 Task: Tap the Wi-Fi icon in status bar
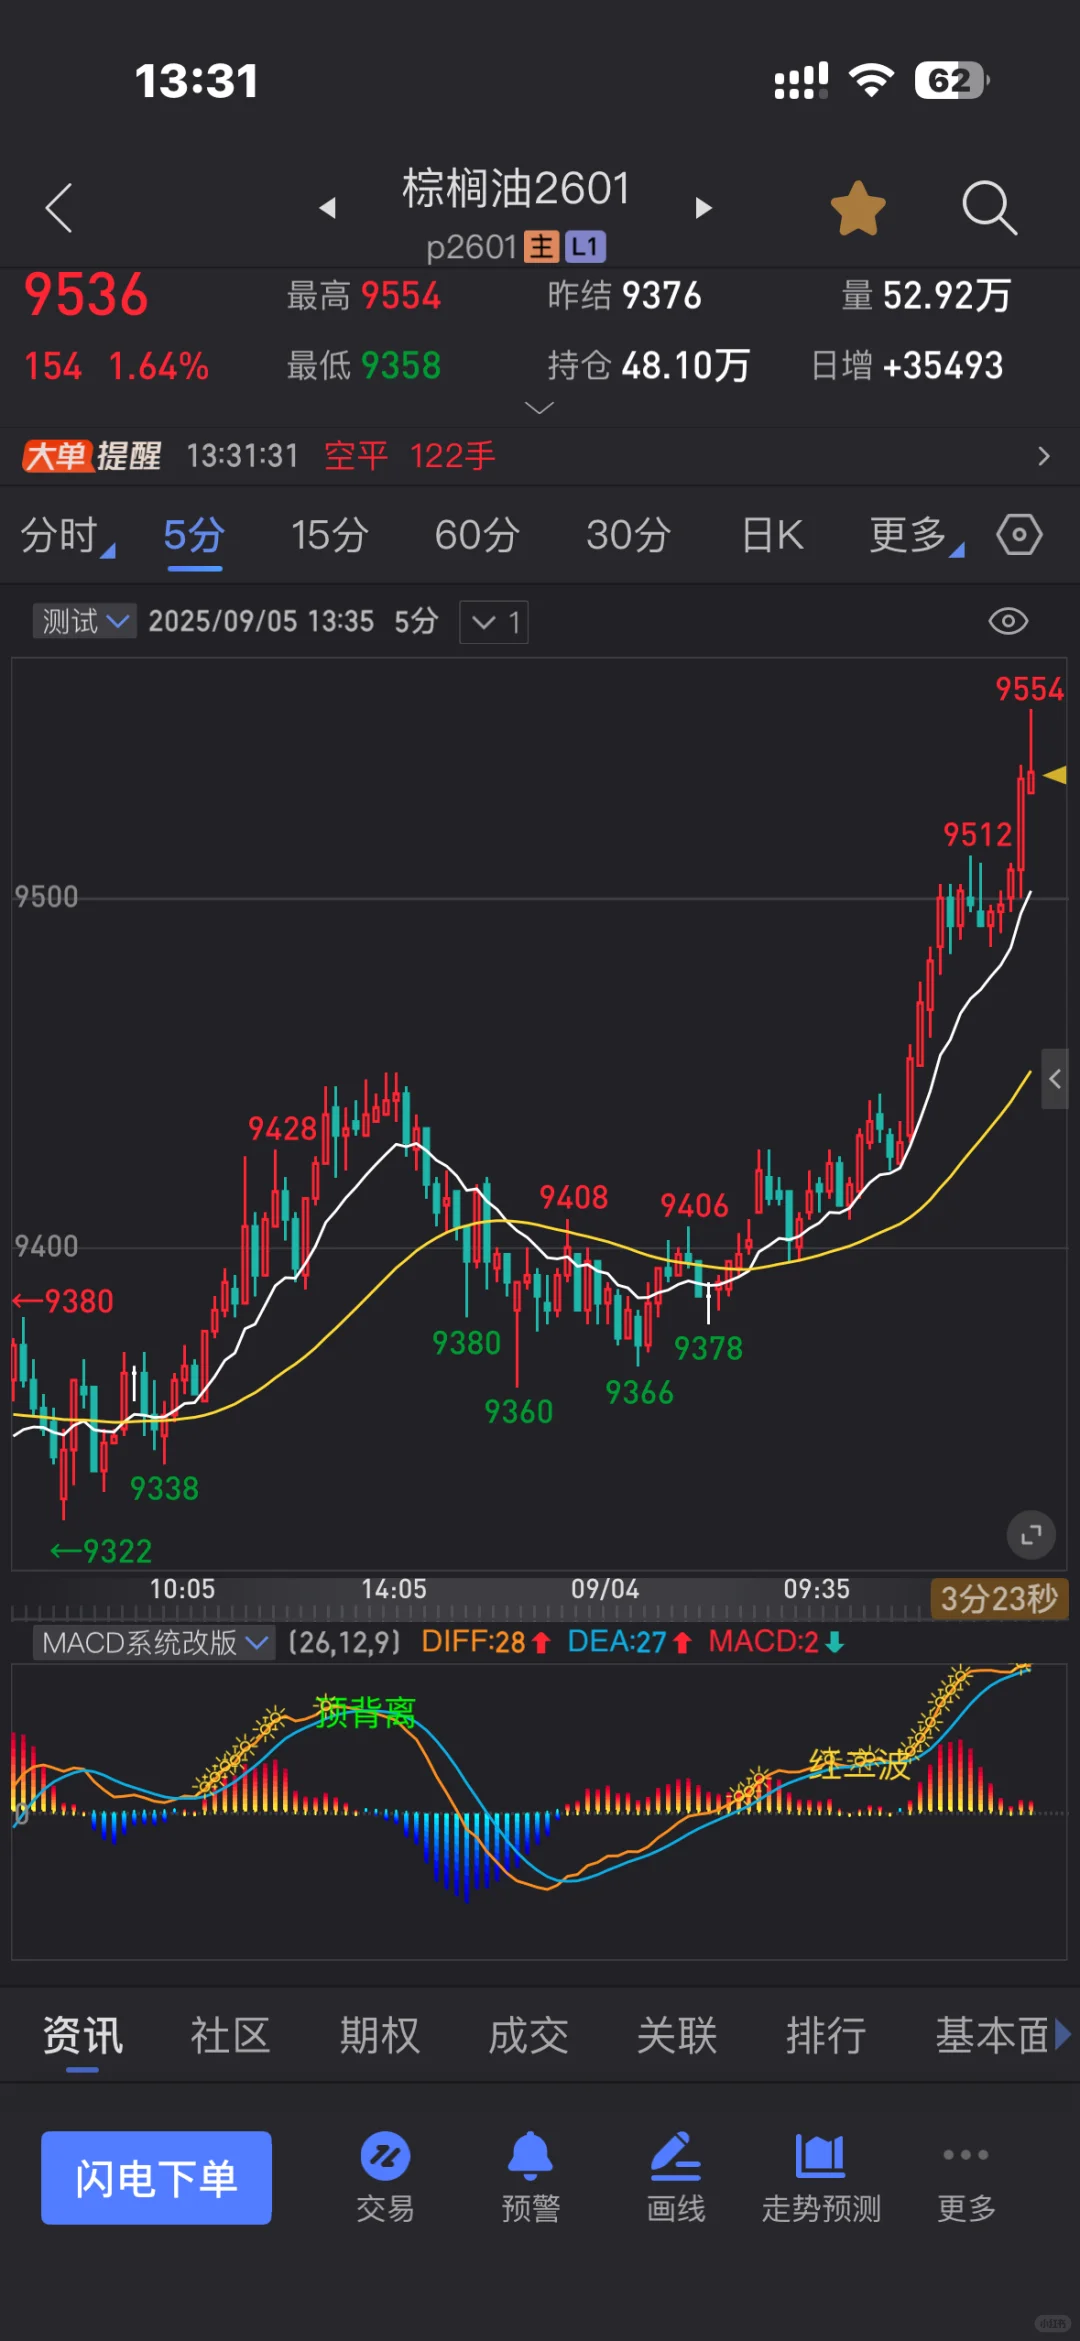[x=871, y=80]
